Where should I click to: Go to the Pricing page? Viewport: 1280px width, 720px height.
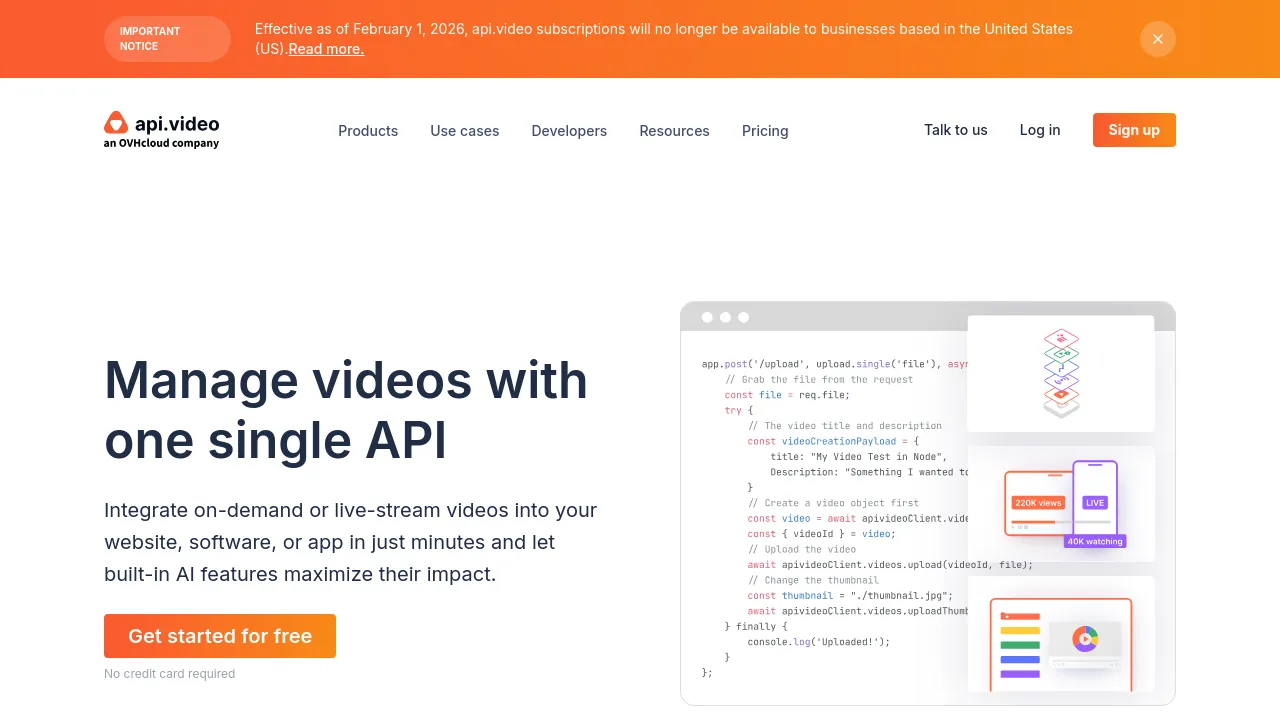click(765, 131)
